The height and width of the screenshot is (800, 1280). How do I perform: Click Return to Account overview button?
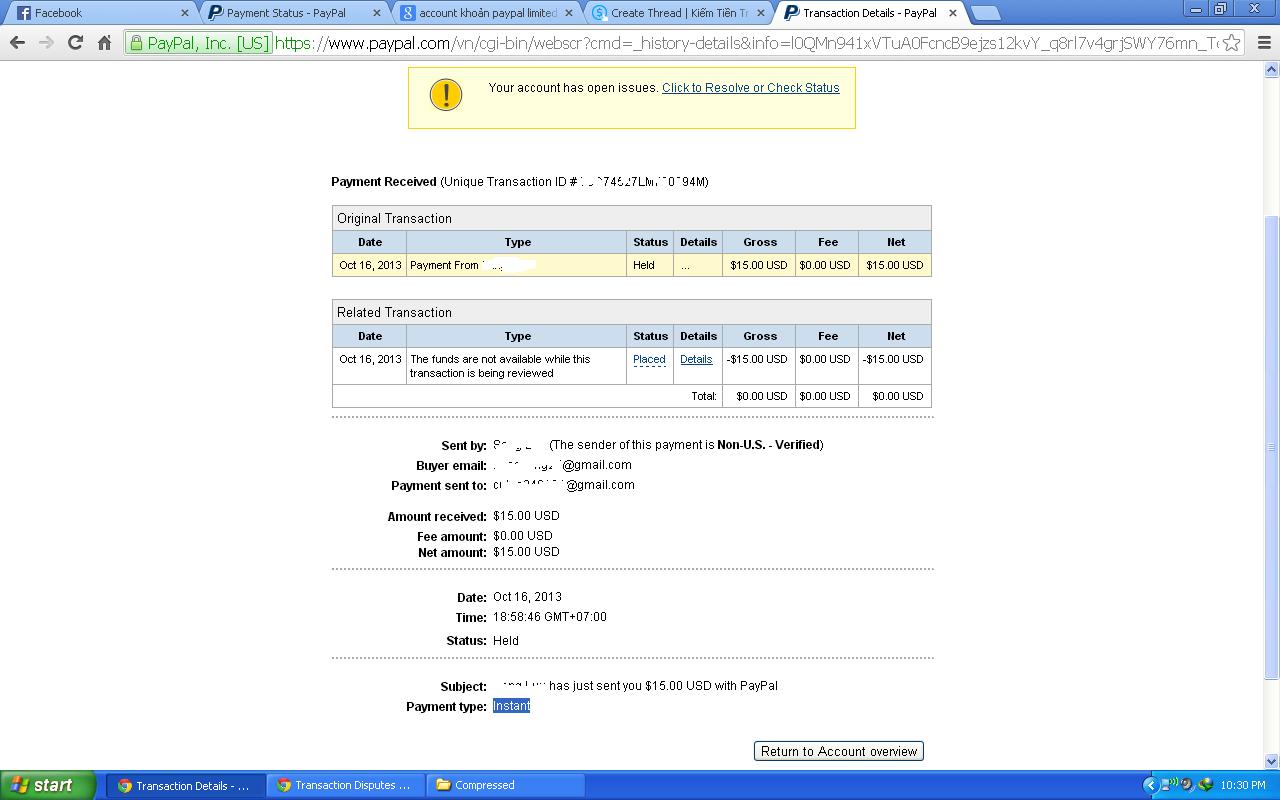click(x=839, y=751)
